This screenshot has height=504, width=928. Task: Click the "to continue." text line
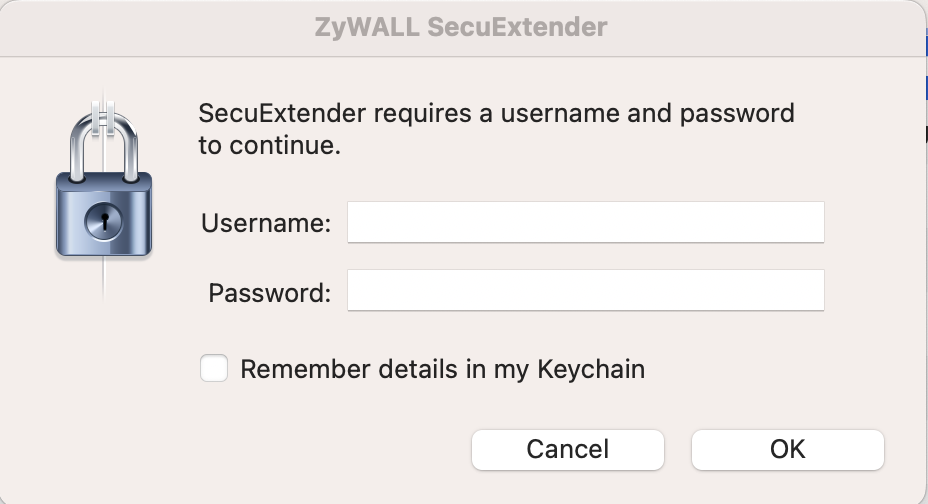point(270,145)
